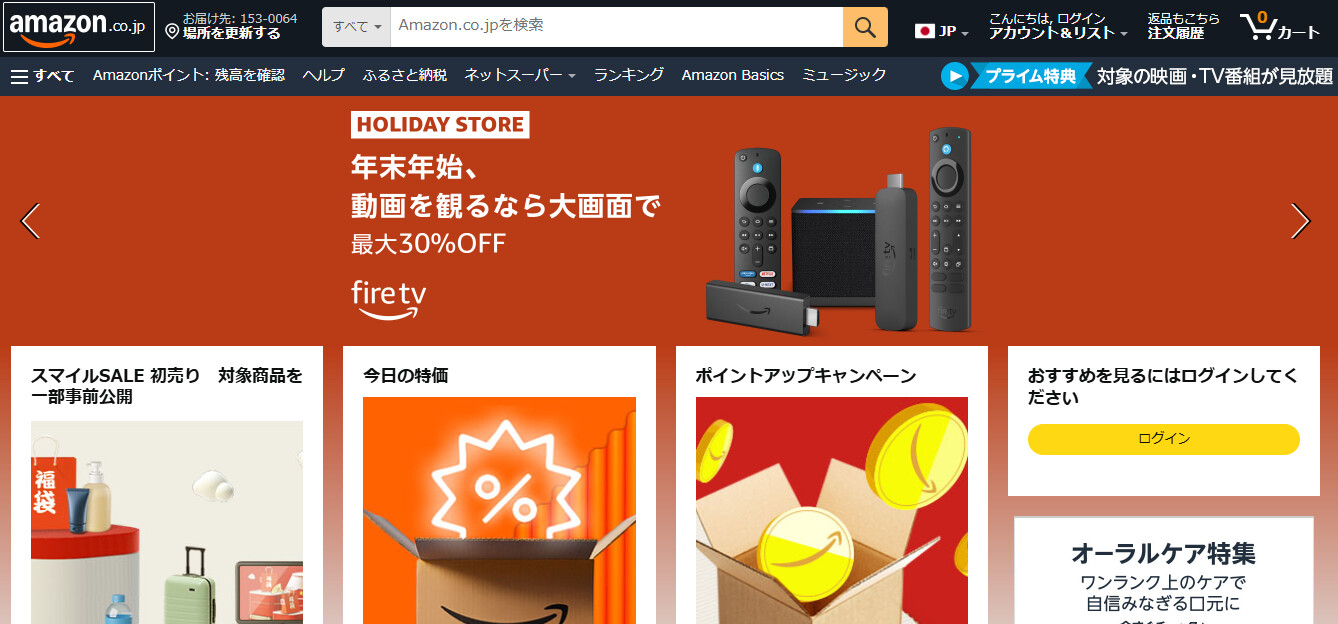Click the magnifying glass search button
Screen dimensions: 1338x624
point(865,26)
